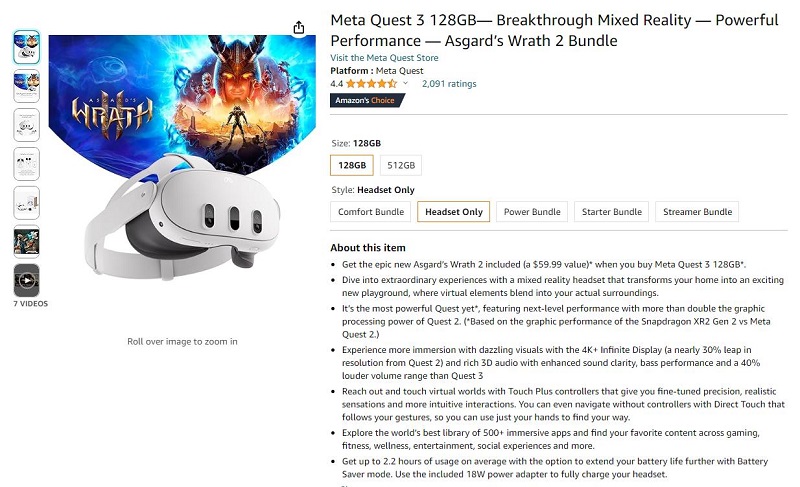Click the share icon above product image
The height and width of the screenshot is (487, 800).
299,28
